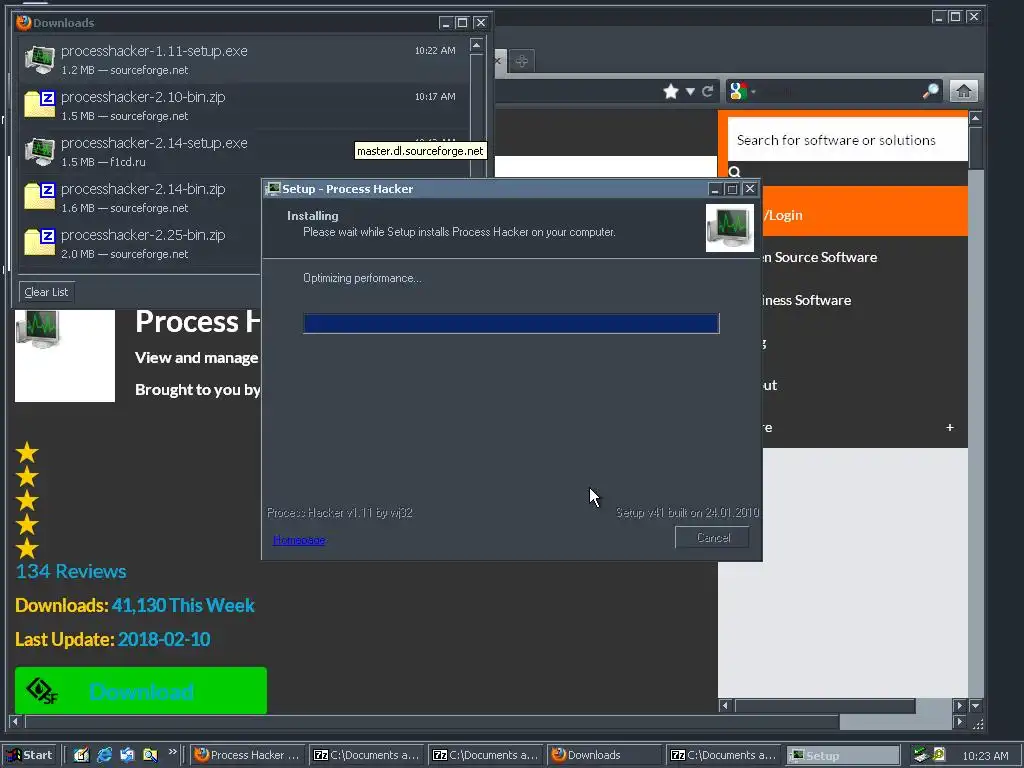Click the bookmark star icon in Firefox
The width and height of the screenshot is (1024, 768).
(x=671, y=91)
